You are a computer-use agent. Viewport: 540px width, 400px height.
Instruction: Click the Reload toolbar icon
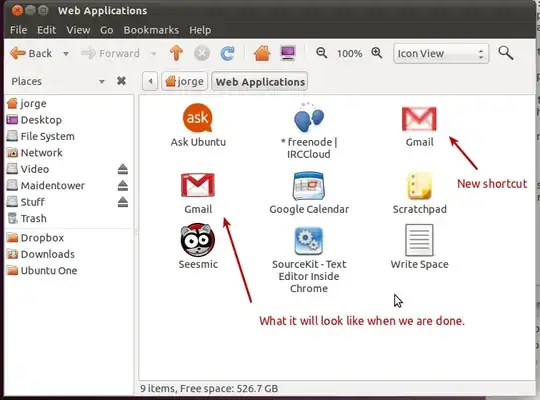[x=227, y=53]
